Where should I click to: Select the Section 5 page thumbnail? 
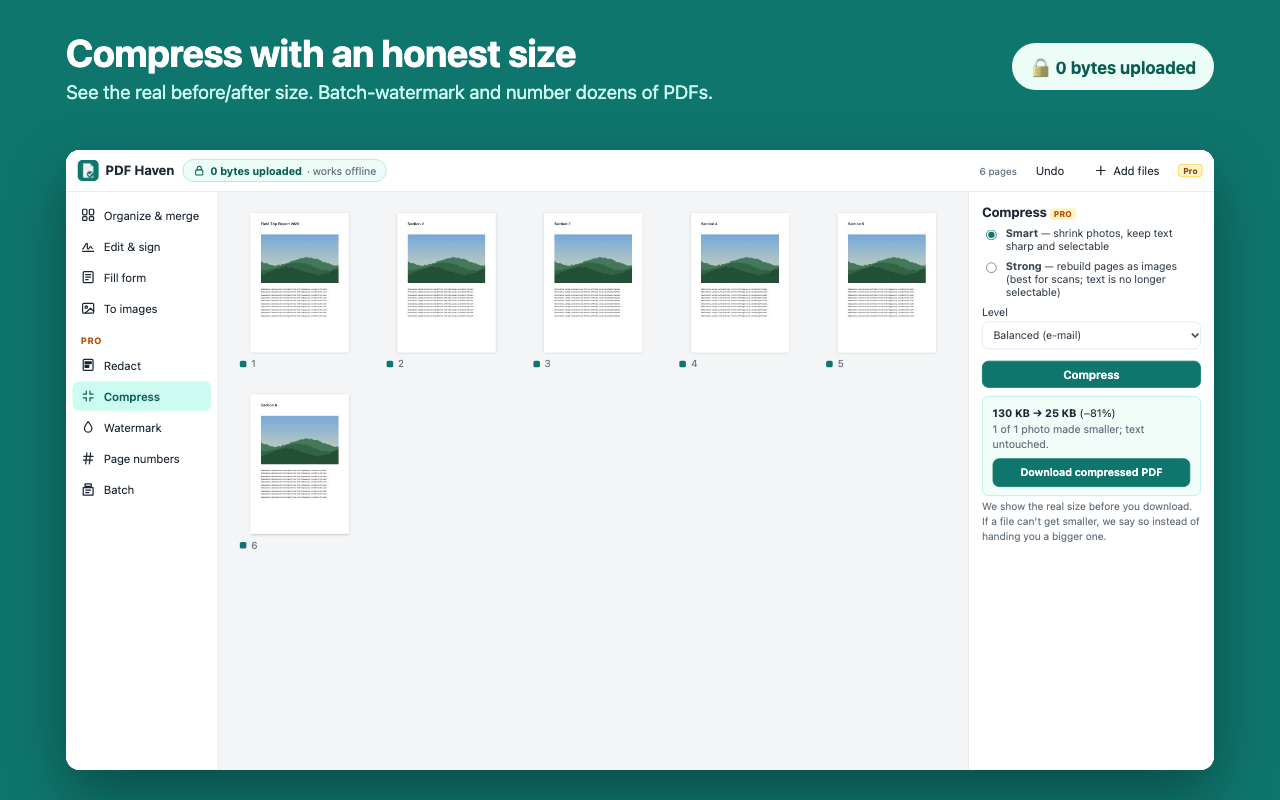point(887,283)
